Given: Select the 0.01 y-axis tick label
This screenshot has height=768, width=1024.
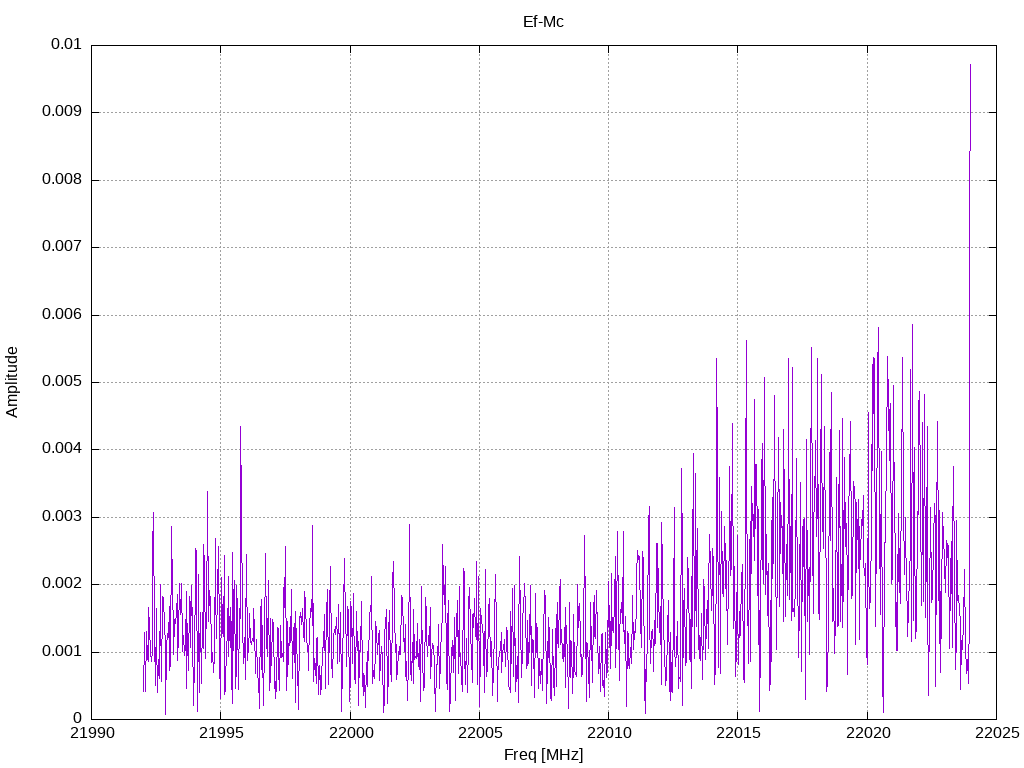Looking at the screenshot, I should (65, 45).
